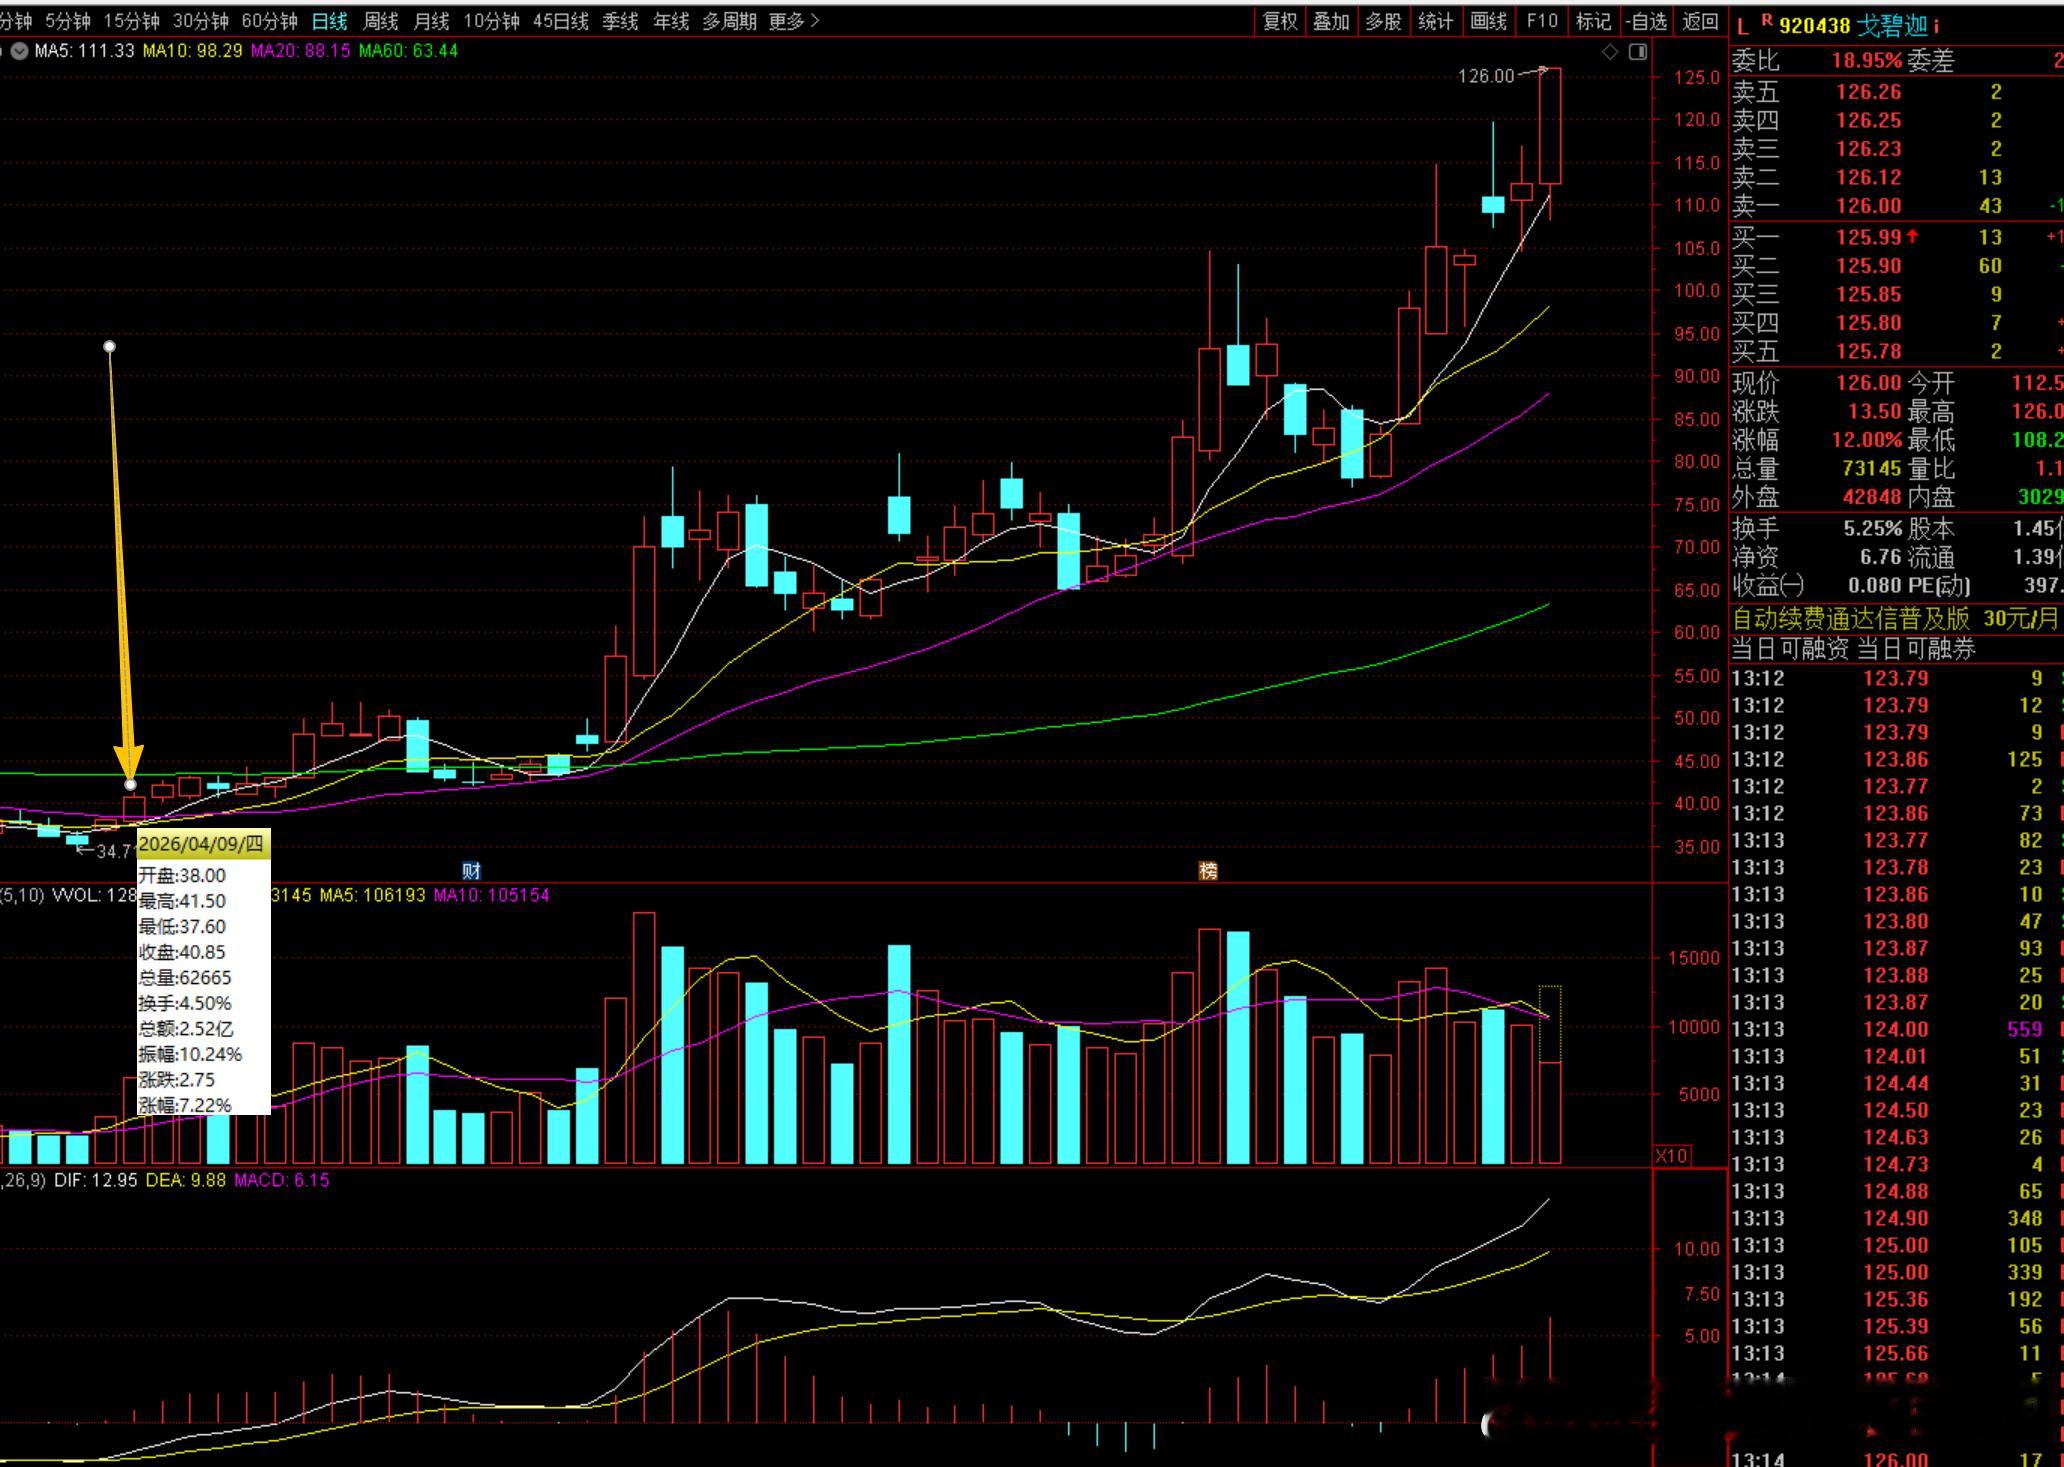Click the info 'i' icon beside 戈碧迦

point(1936,25)
